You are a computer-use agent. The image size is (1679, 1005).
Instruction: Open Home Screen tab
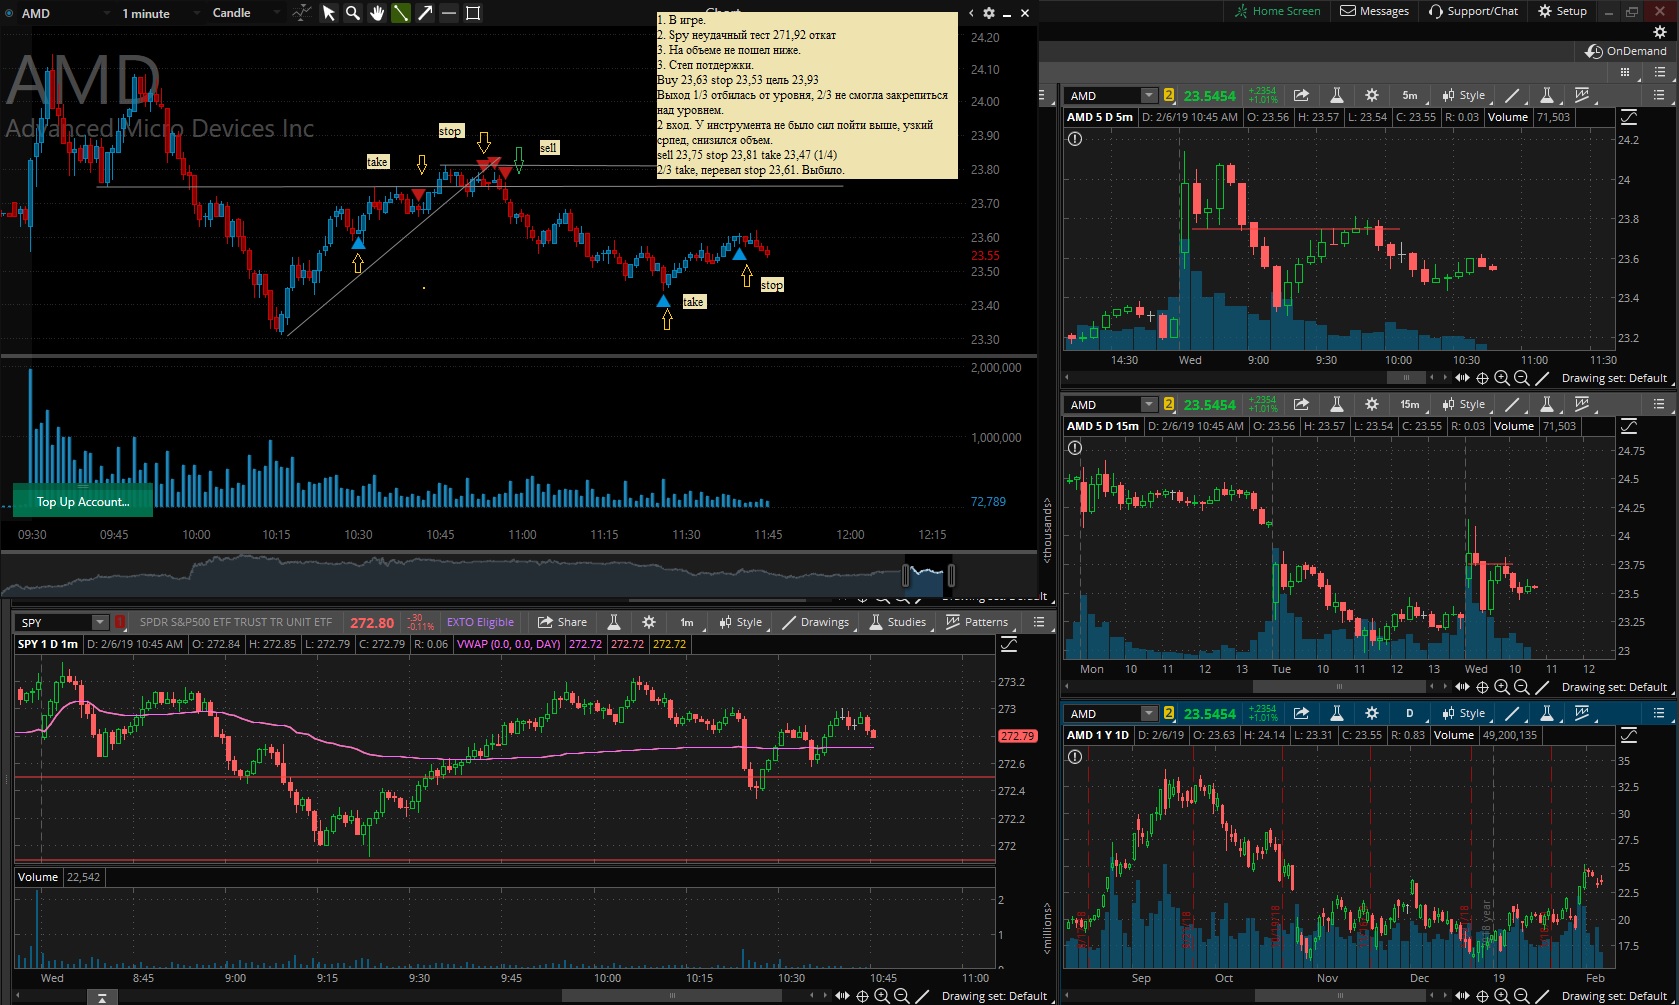1277,11
